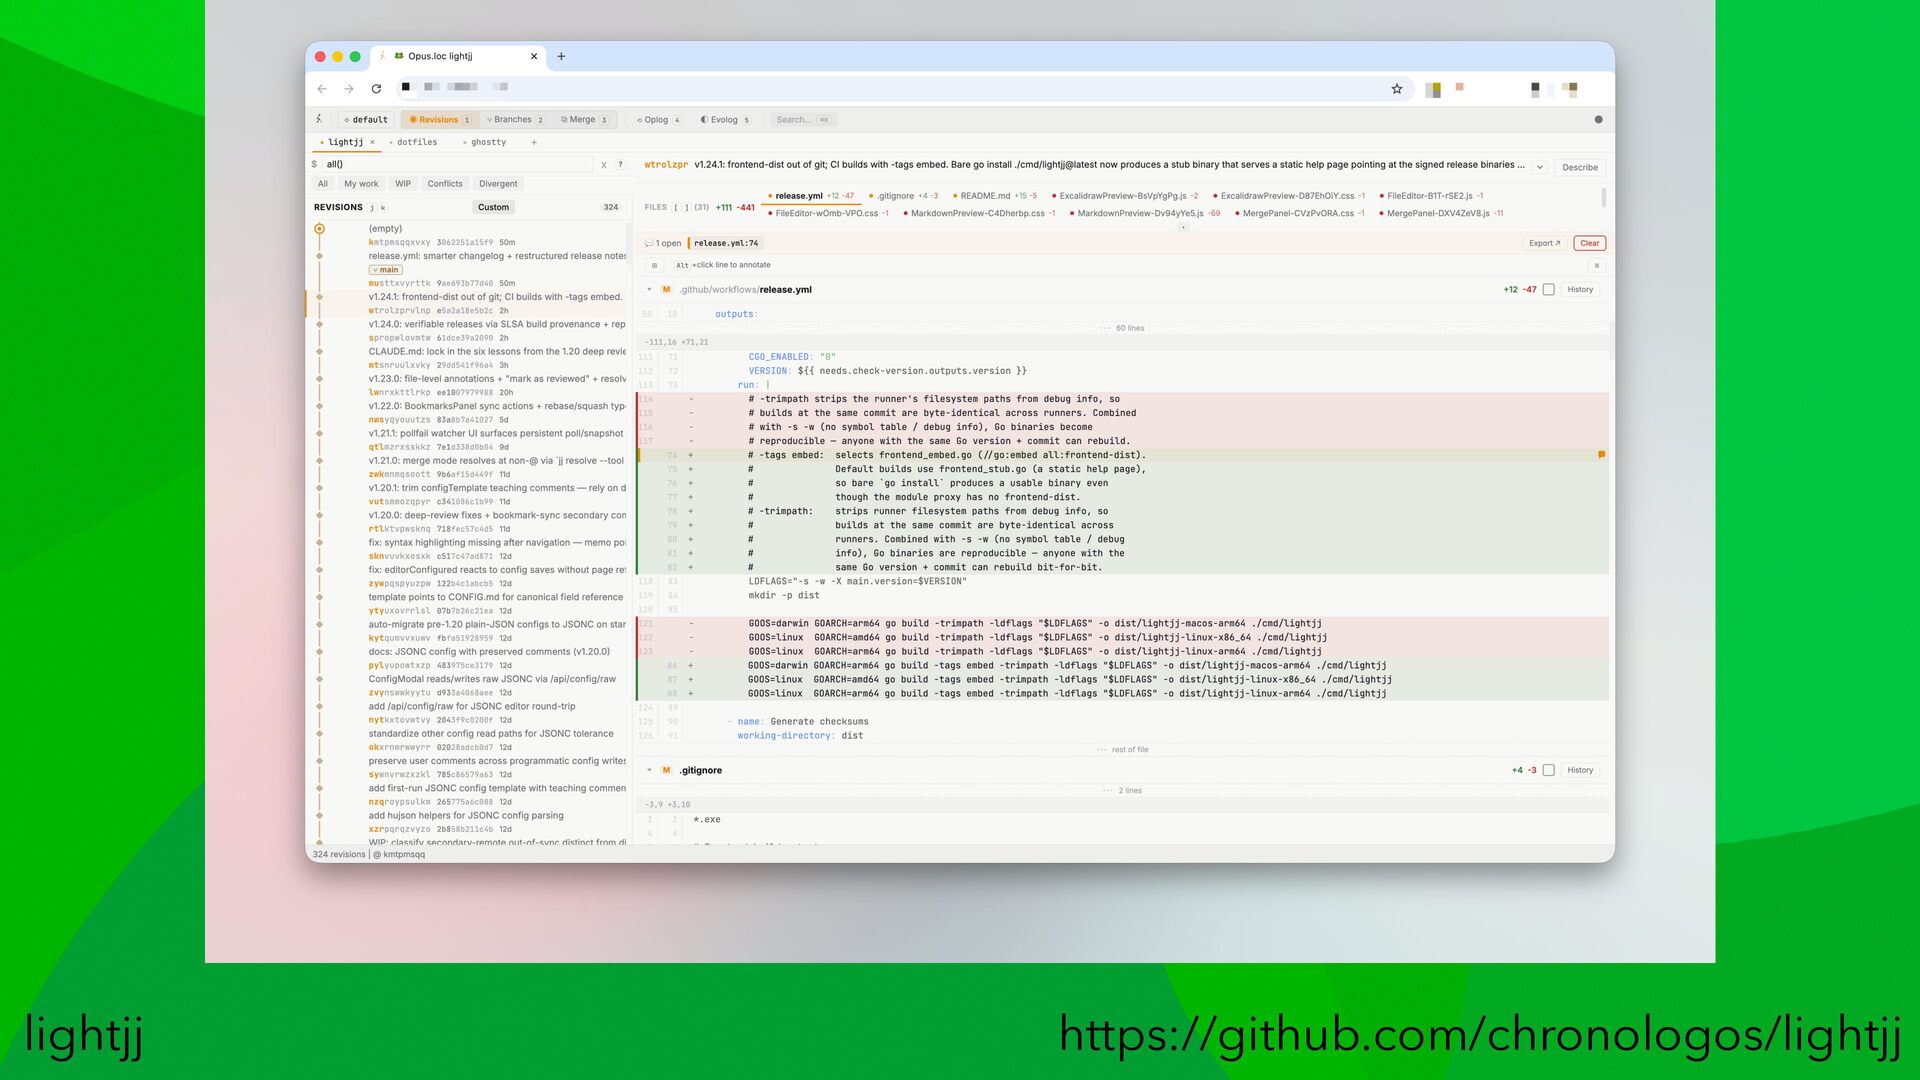Image resolution: width=1920 pixels, height=1080 pixels.
Task: Click the lightjj lightning logo icon
Action: pyautogui.click(x=319, y=119)
